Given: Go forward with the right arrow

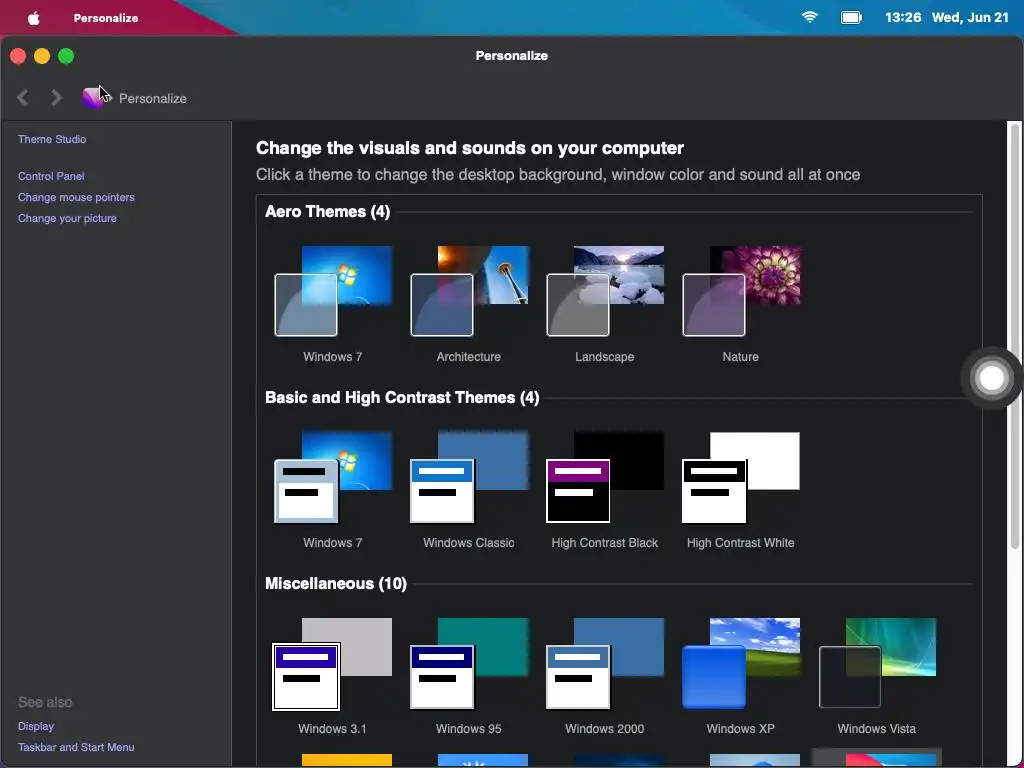Looking at the screenshot, I should (x=56, y=98).
